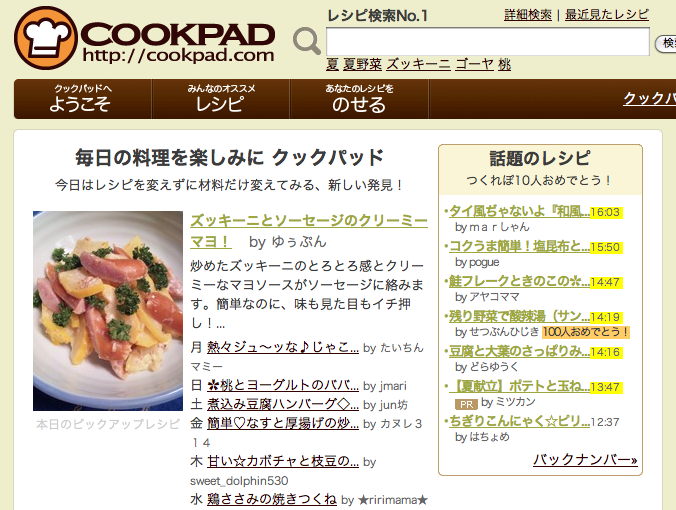The image size is (676, 510).
Task: Click the magnifying glass search icon
Action: (x=307, y=41)
